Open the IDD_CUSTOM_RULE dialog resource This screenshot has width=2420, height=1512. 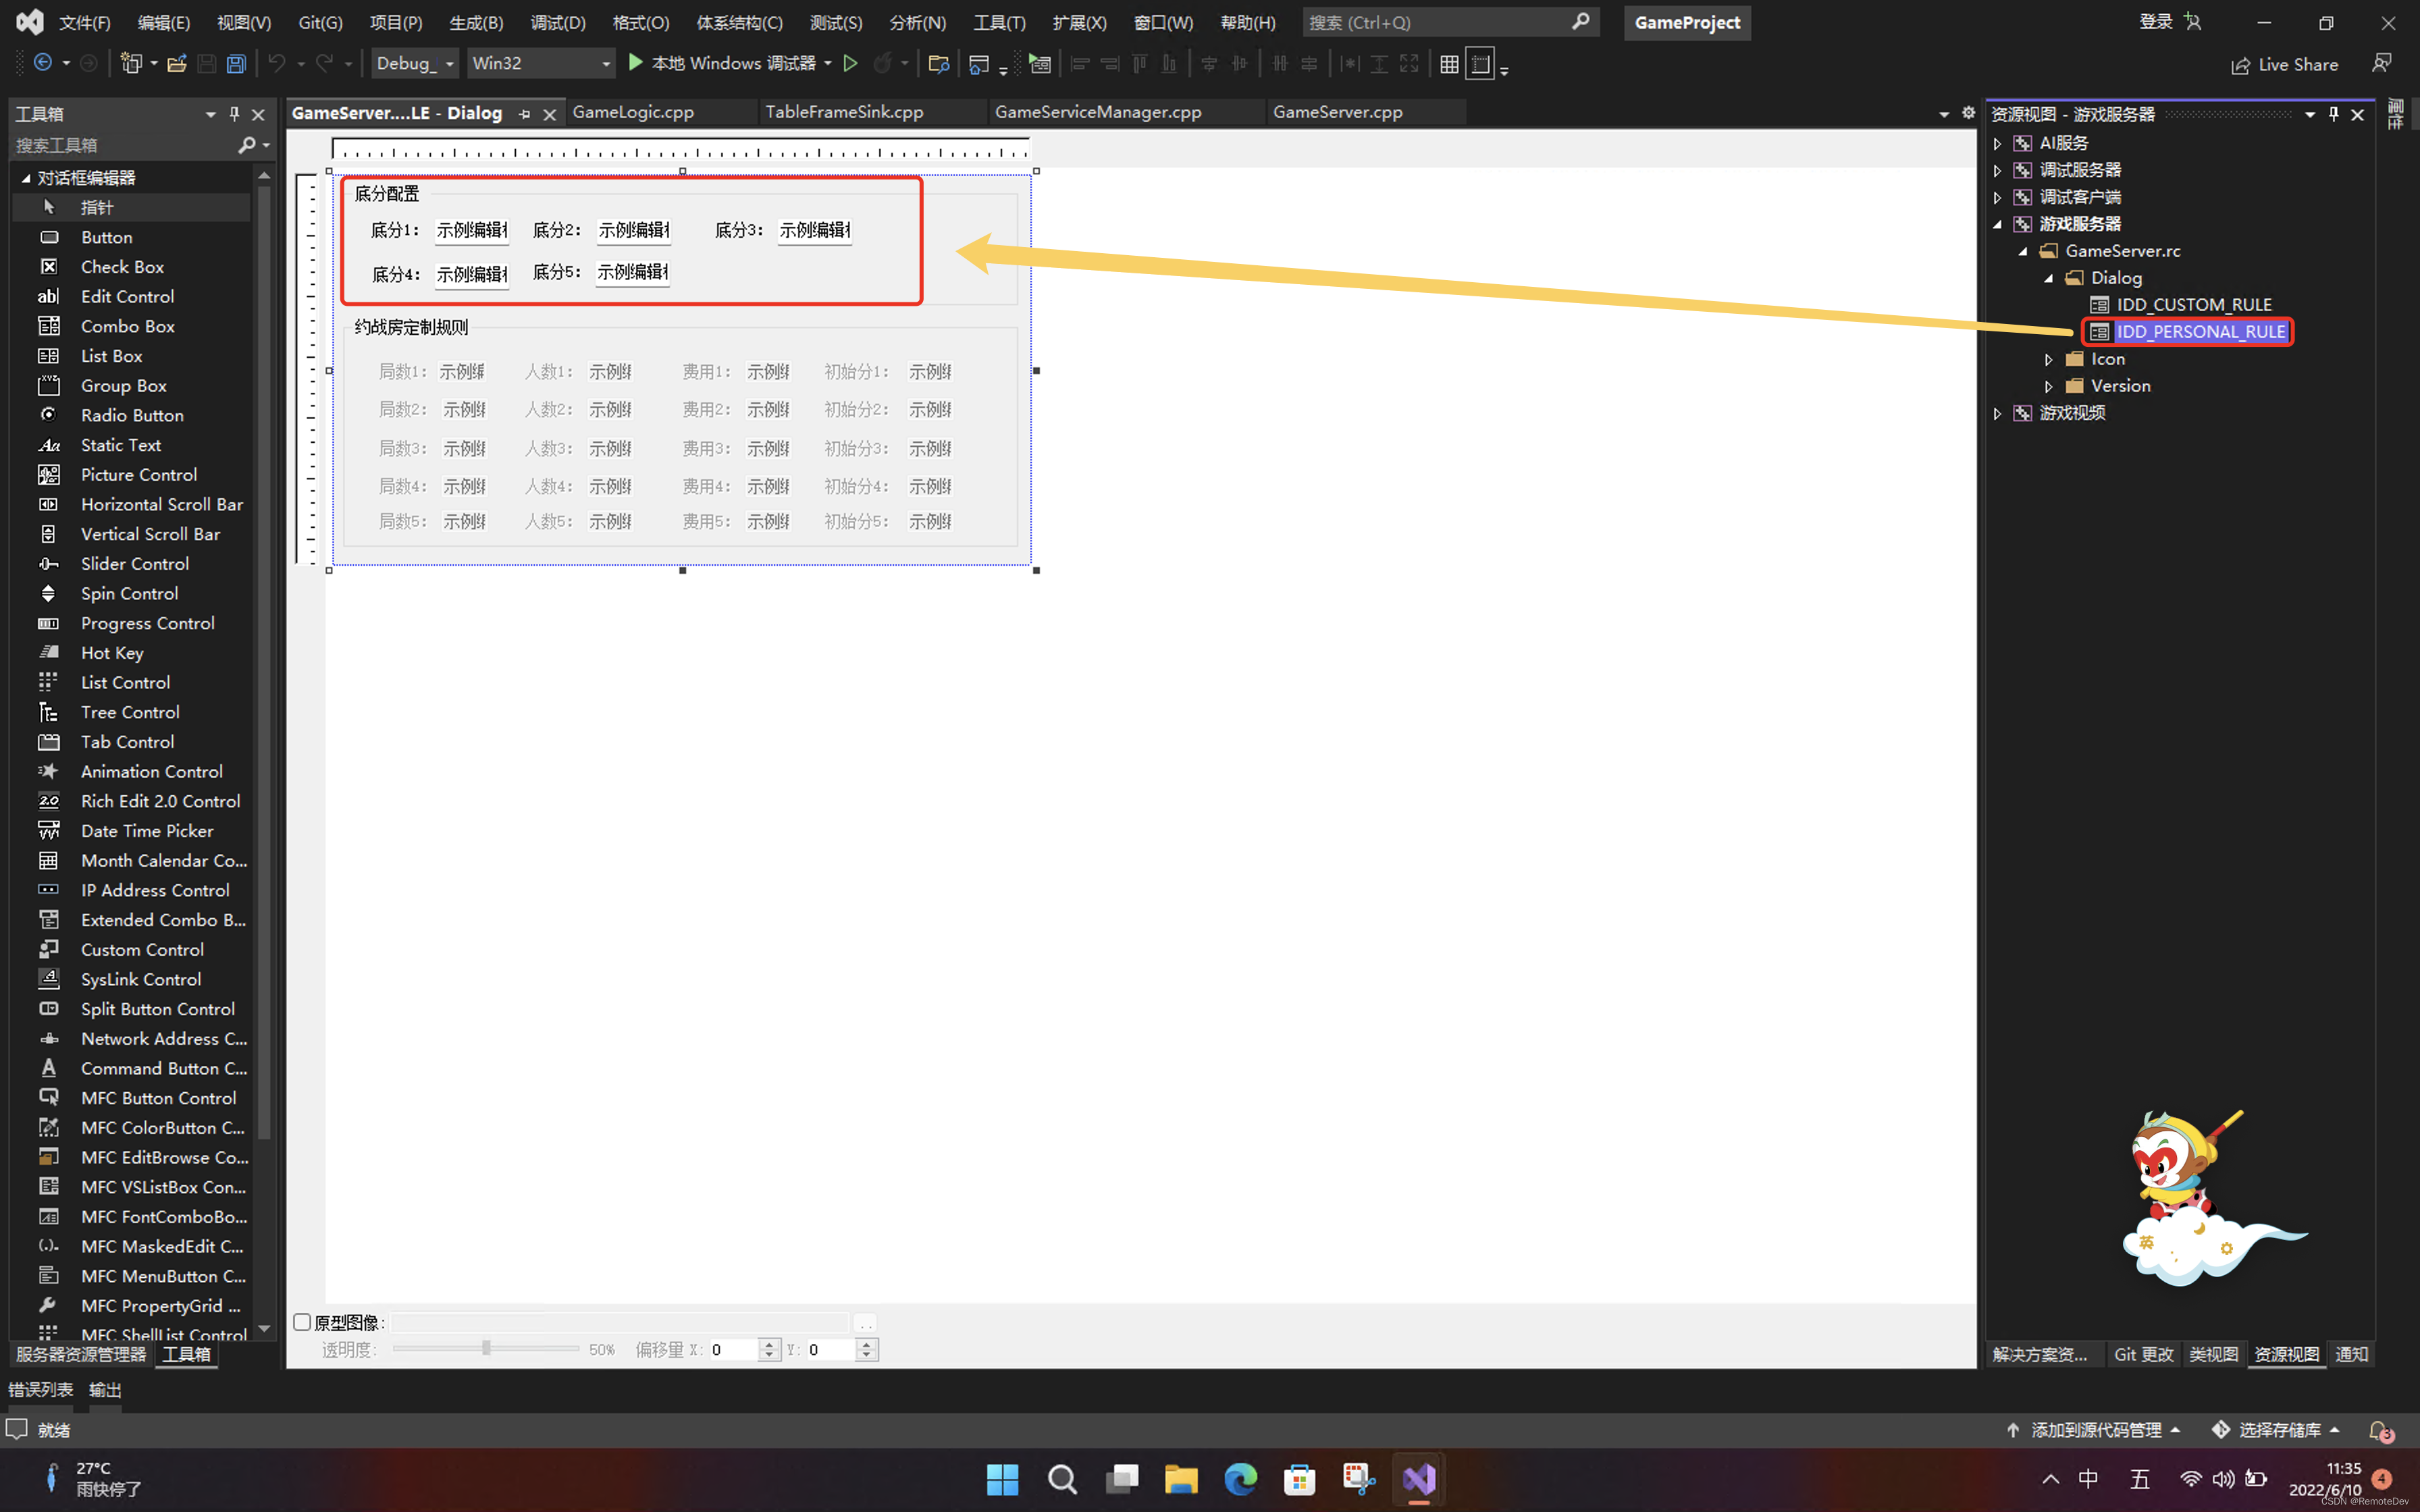pyautogui.click(x=2193, y=305)
